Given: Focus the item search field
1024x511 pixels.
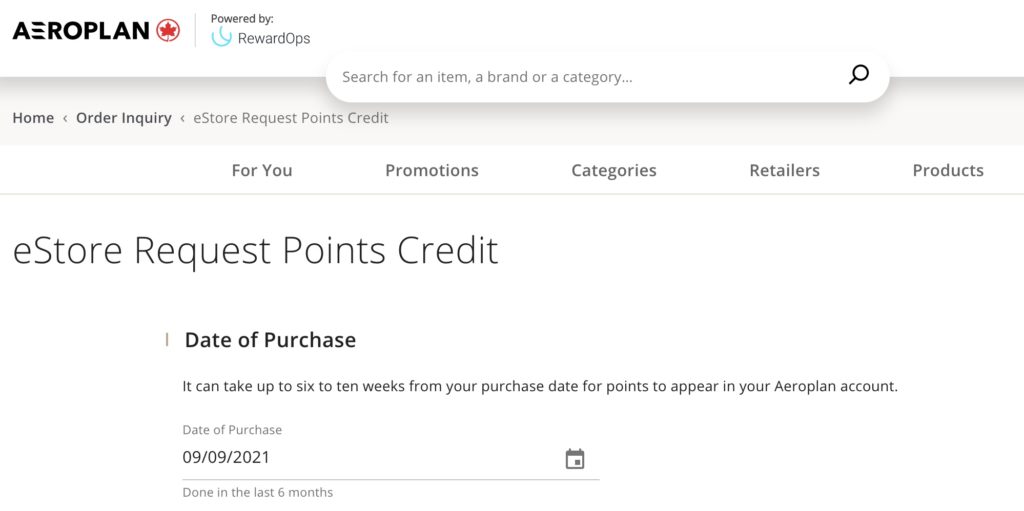Looking at the screenshot, I should click(x=588, y=76).
